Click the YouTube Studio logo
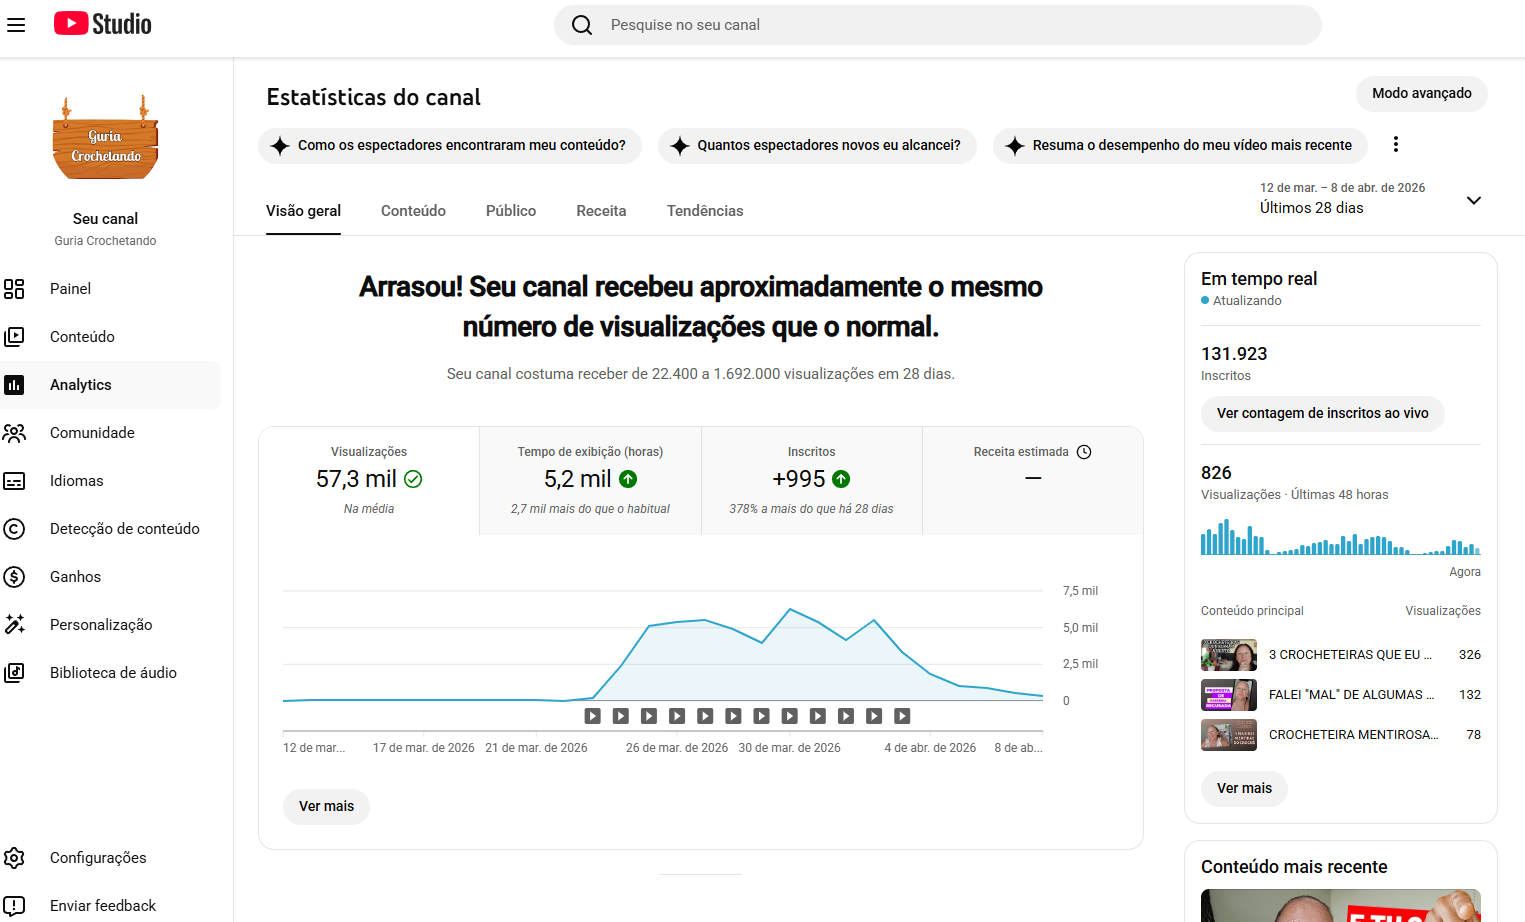Image resolution: width=1525 pixels, height=922 pixels. 103,24
